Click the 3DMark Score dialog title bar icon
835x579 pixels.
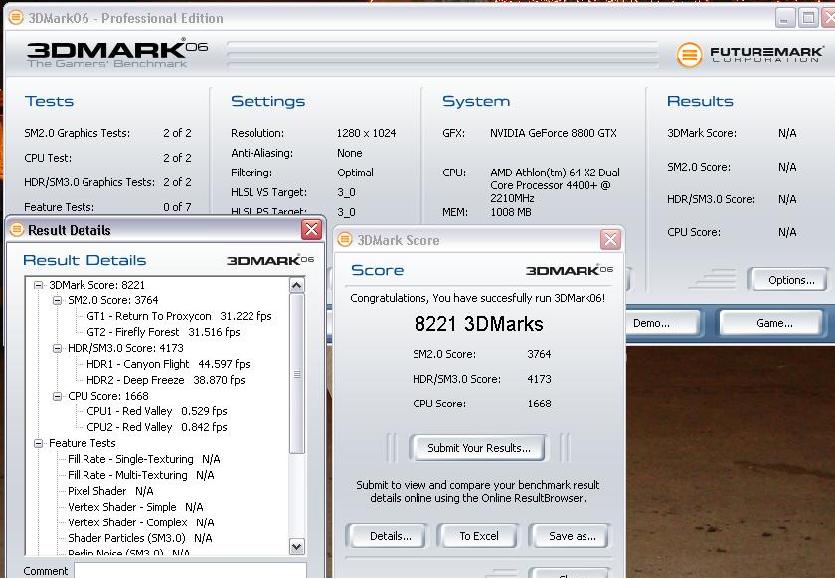click(x=345, y=240)
